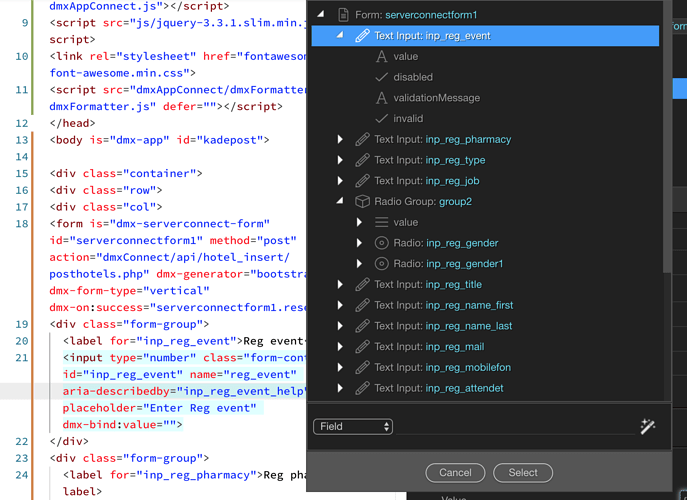Click pencil icon beside inp_reg_name_last
The image size is (687, 500).
tap(362, 326)
